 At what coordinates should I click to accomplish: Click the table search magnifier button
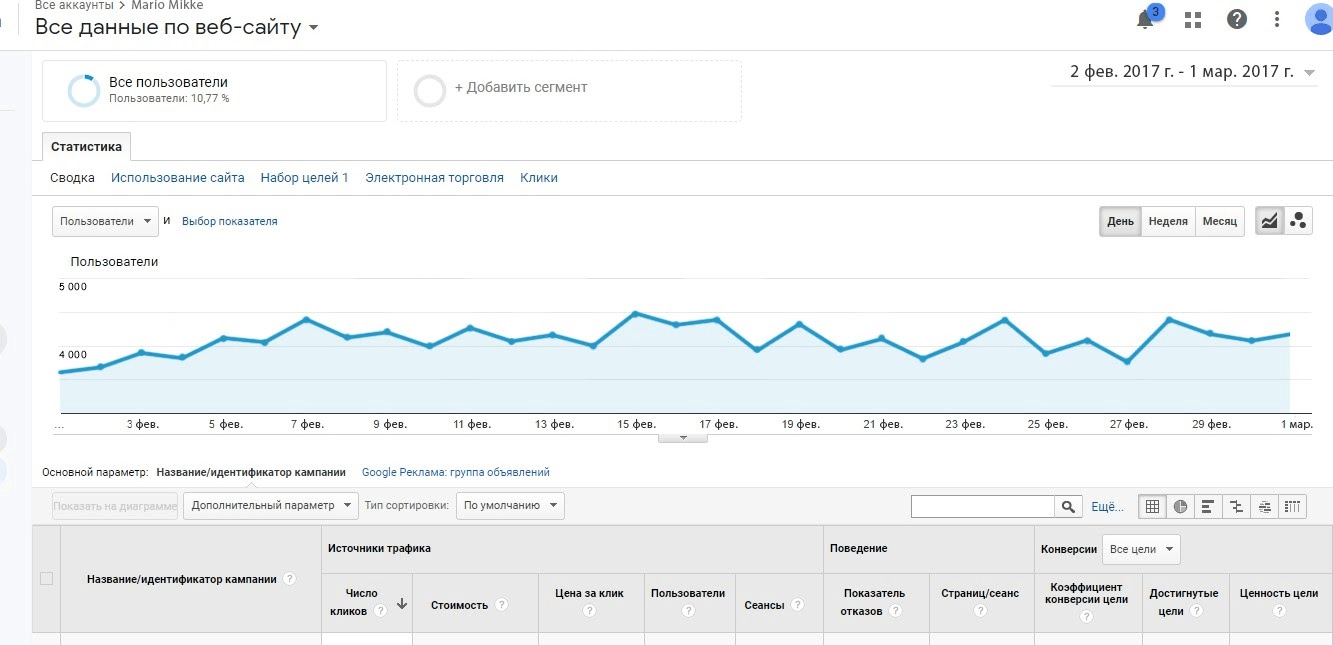[1068, 507]
